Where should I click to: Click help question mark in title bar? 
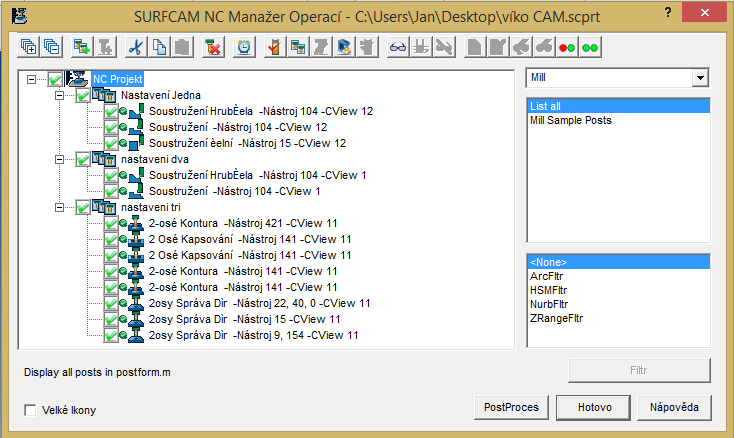pyautogui.click(x=668, y=12)
